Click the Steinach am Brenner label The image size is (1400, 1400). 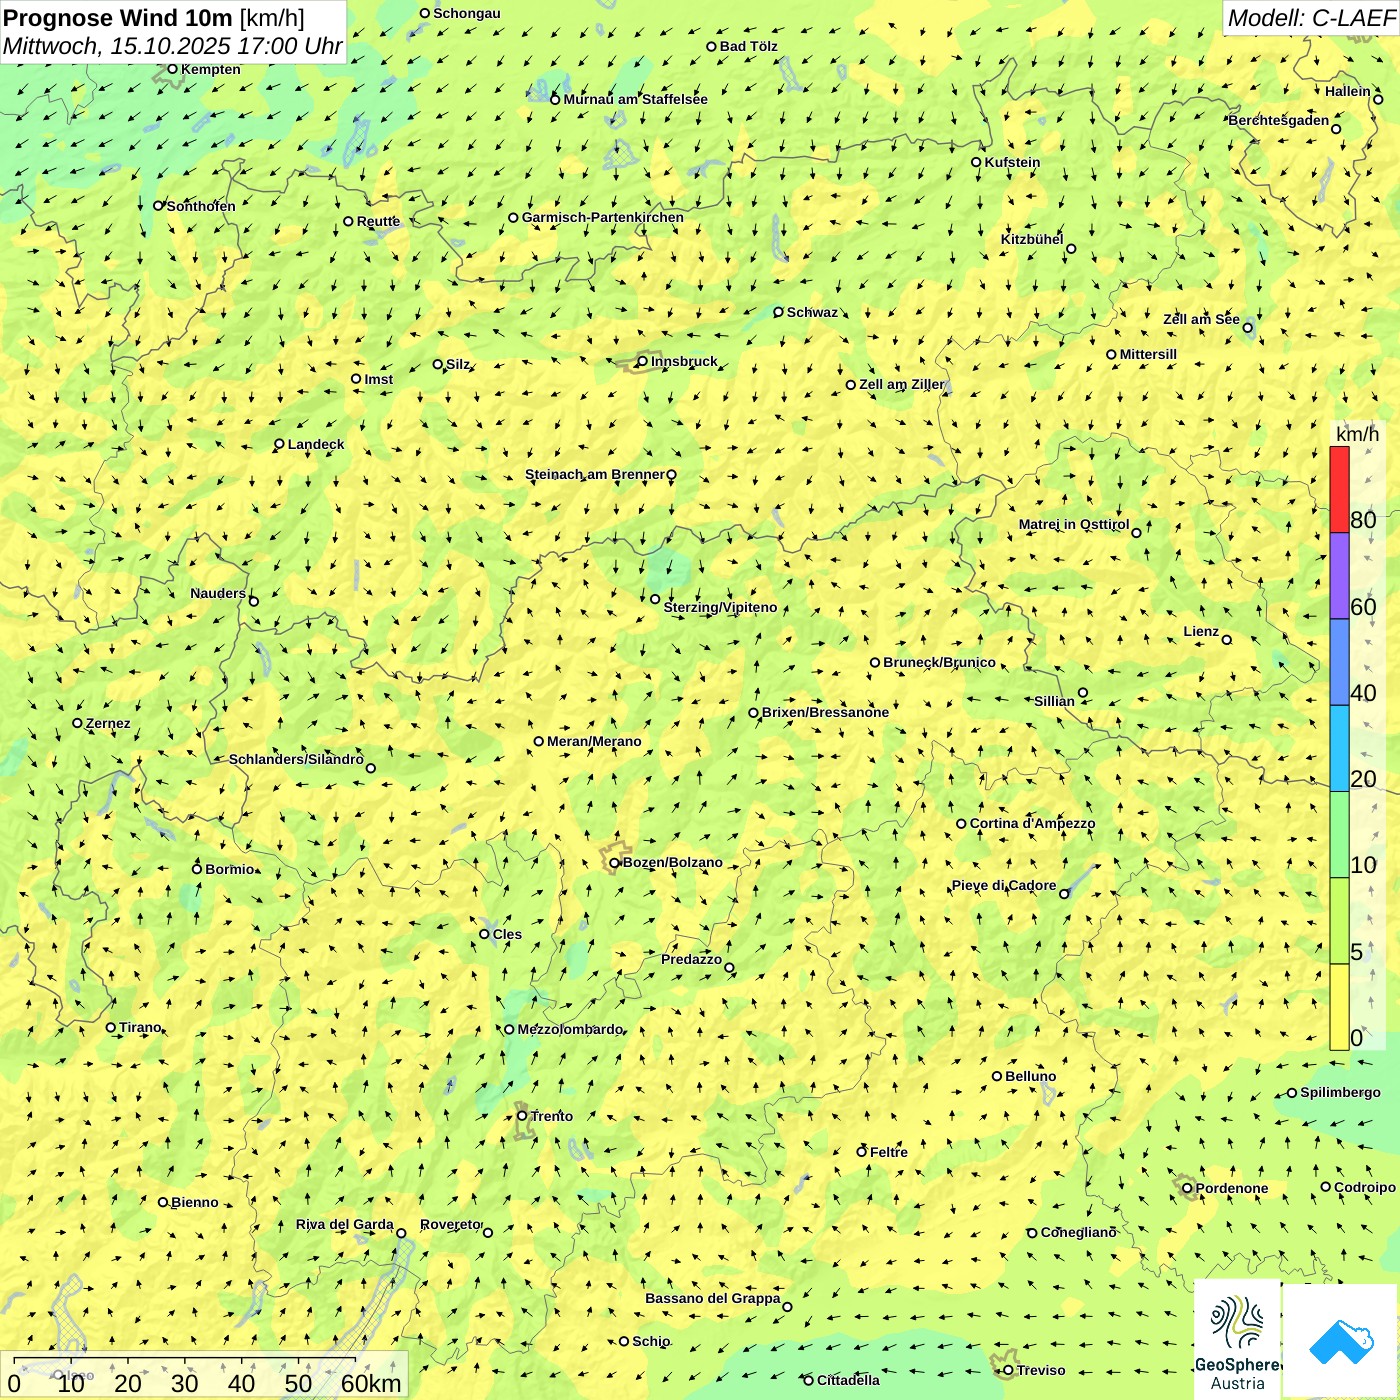click(594, 474)
